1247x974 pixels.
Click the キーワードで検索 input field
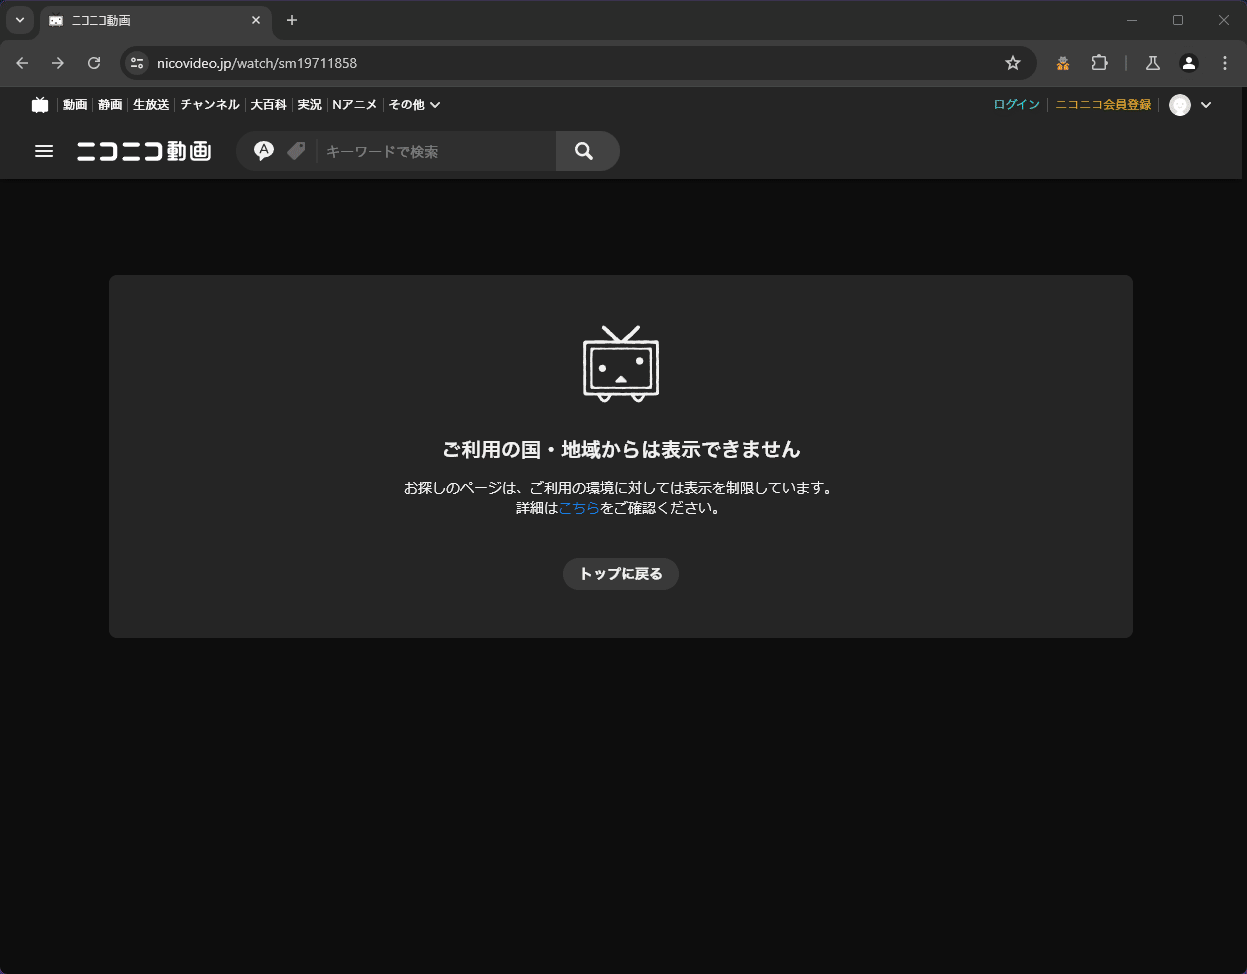pos(435,151)
